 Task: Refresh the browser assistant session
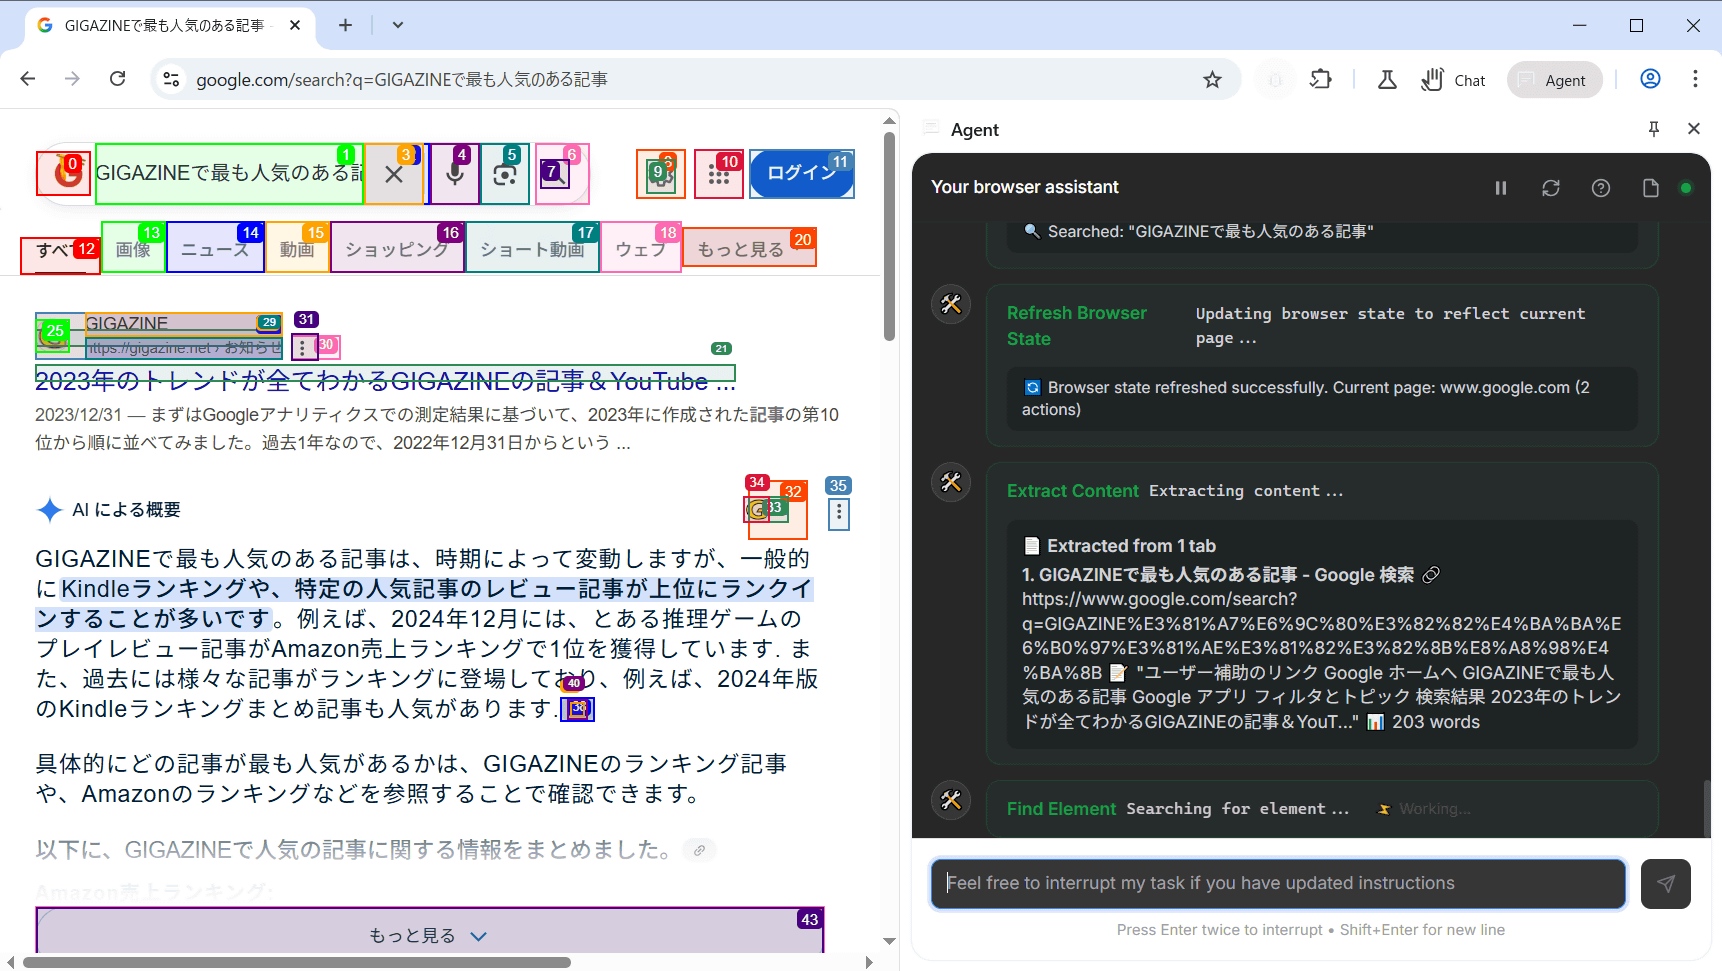(1550, 188)
